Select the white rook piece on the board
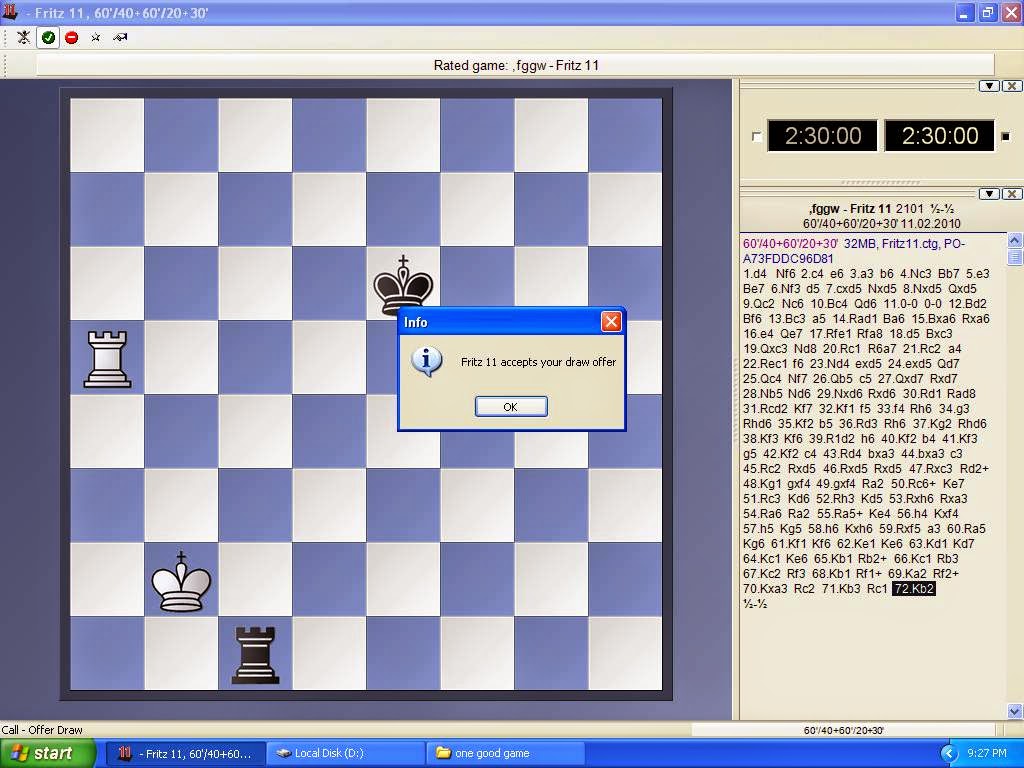The width and height of the screenshot is (1024, 768). point(107,359)
